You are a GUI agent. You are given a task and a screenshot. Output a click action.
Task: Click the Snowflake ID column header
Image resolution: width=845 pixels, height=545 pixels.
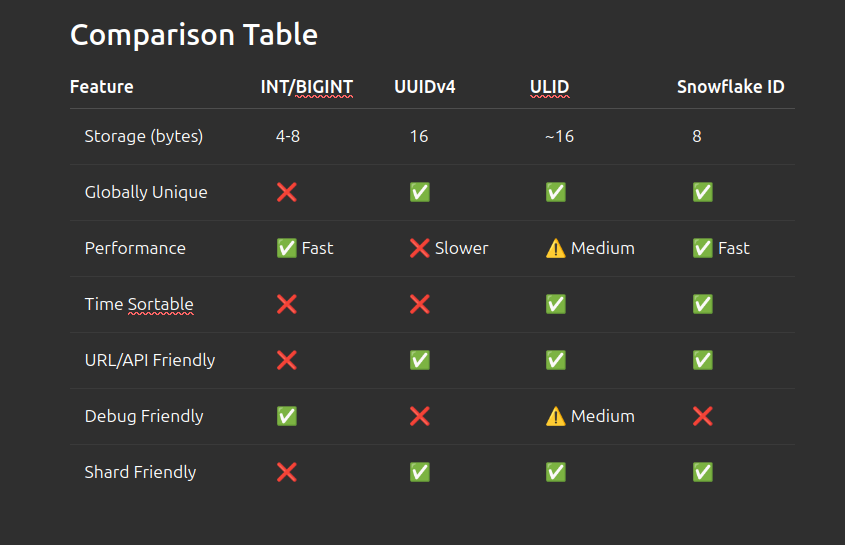click(730, 87)
